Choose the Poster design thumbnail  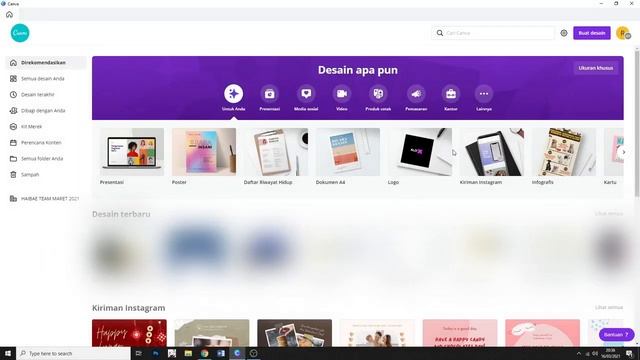(204, 152)
